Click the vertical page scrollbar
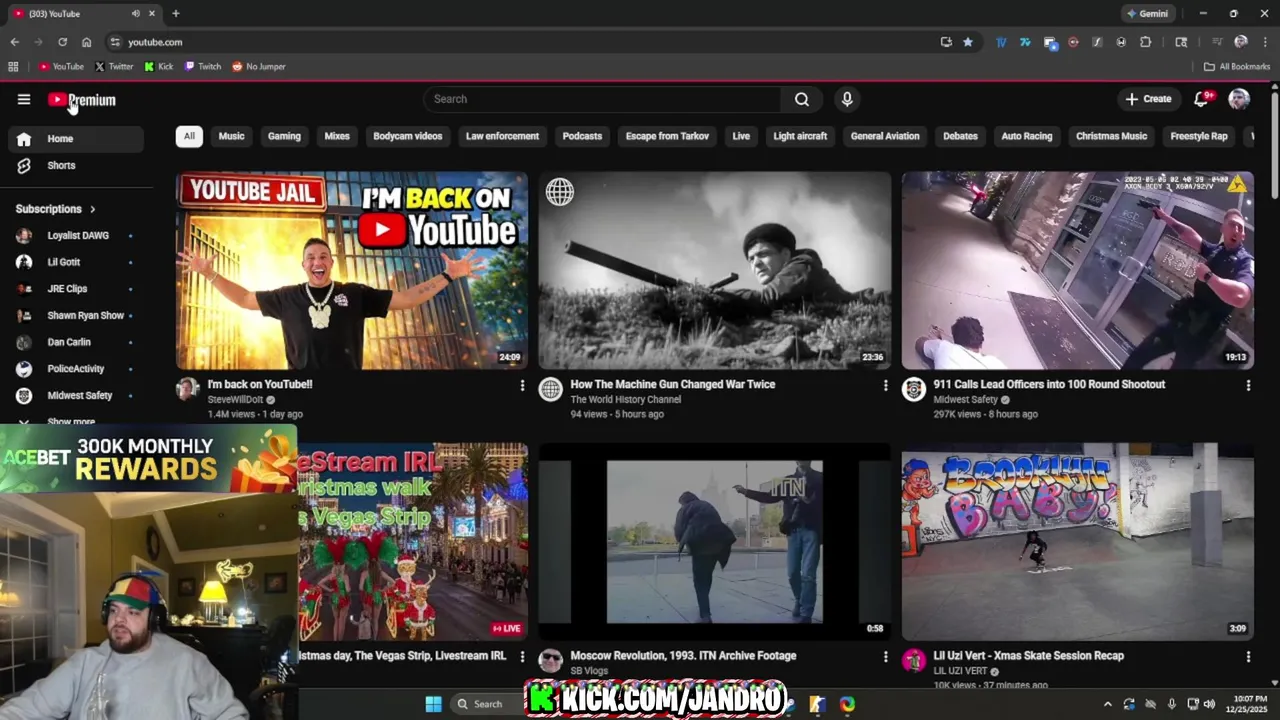The image size is (1280, 720). [1274, 146]
